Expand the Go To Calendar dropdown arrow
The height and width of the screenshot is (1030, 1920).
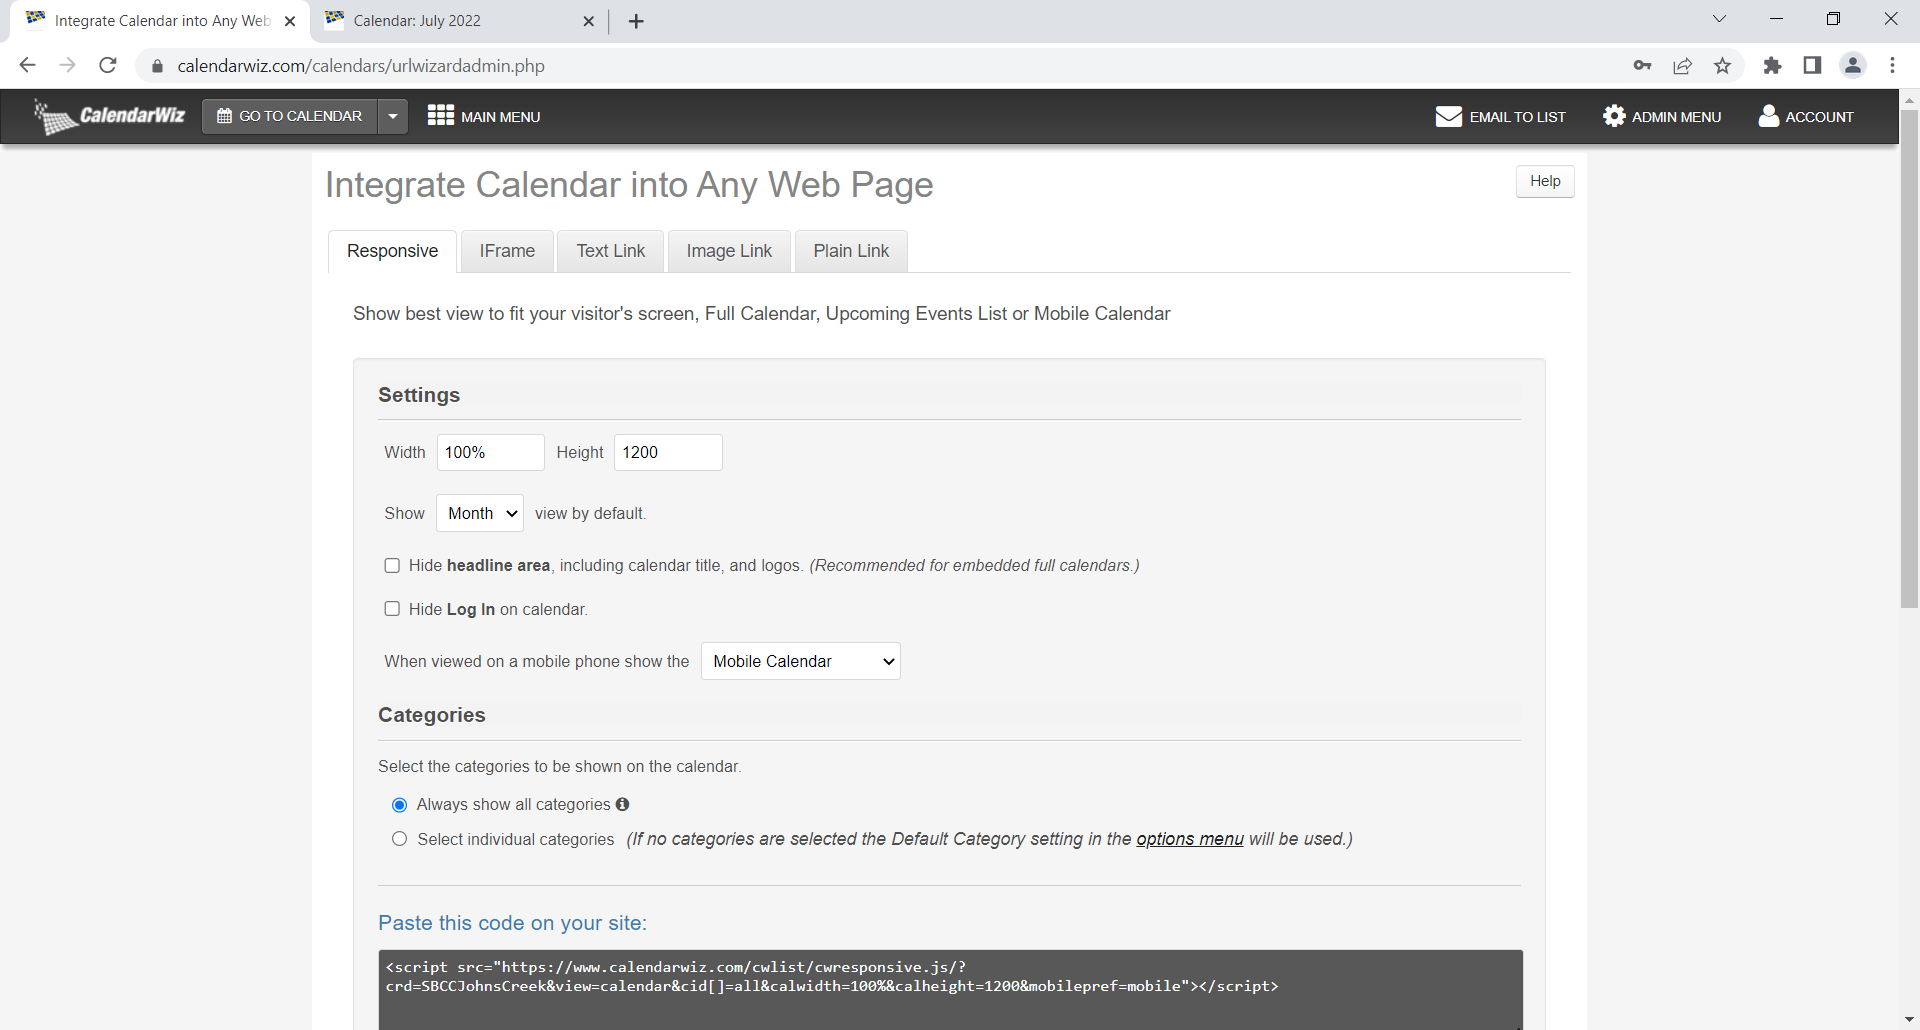point(393,116)
